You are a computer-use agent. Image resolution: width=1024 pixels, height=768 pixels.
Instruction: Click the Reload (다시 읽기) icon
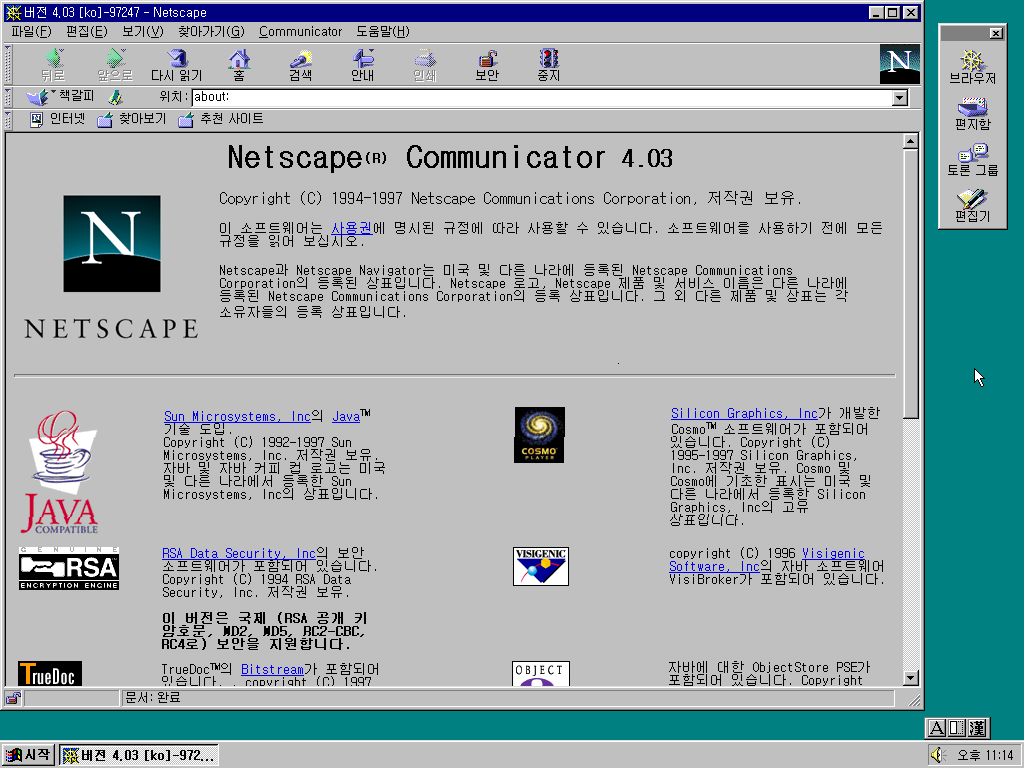pos(176,65)
